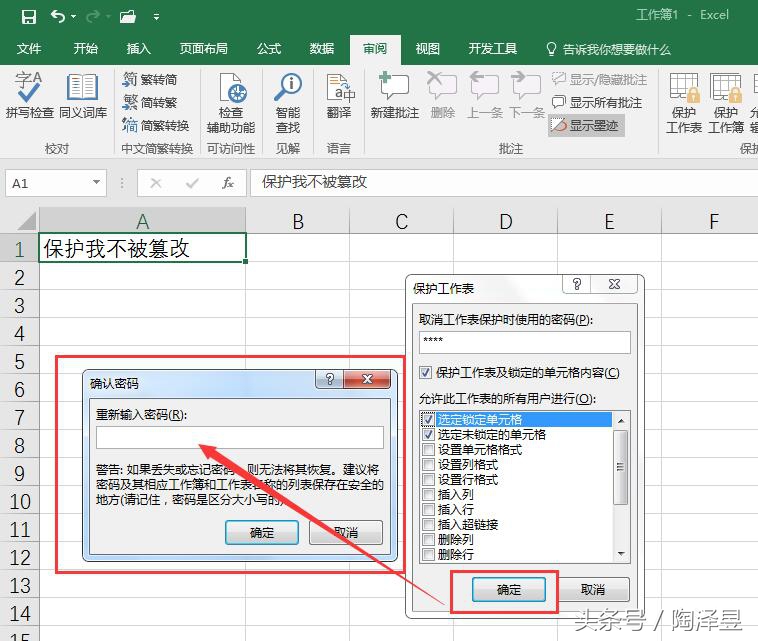Click 取消 in 保护工作表 dialog
This screenshot has height=641, width=758.
click(593, 589)
